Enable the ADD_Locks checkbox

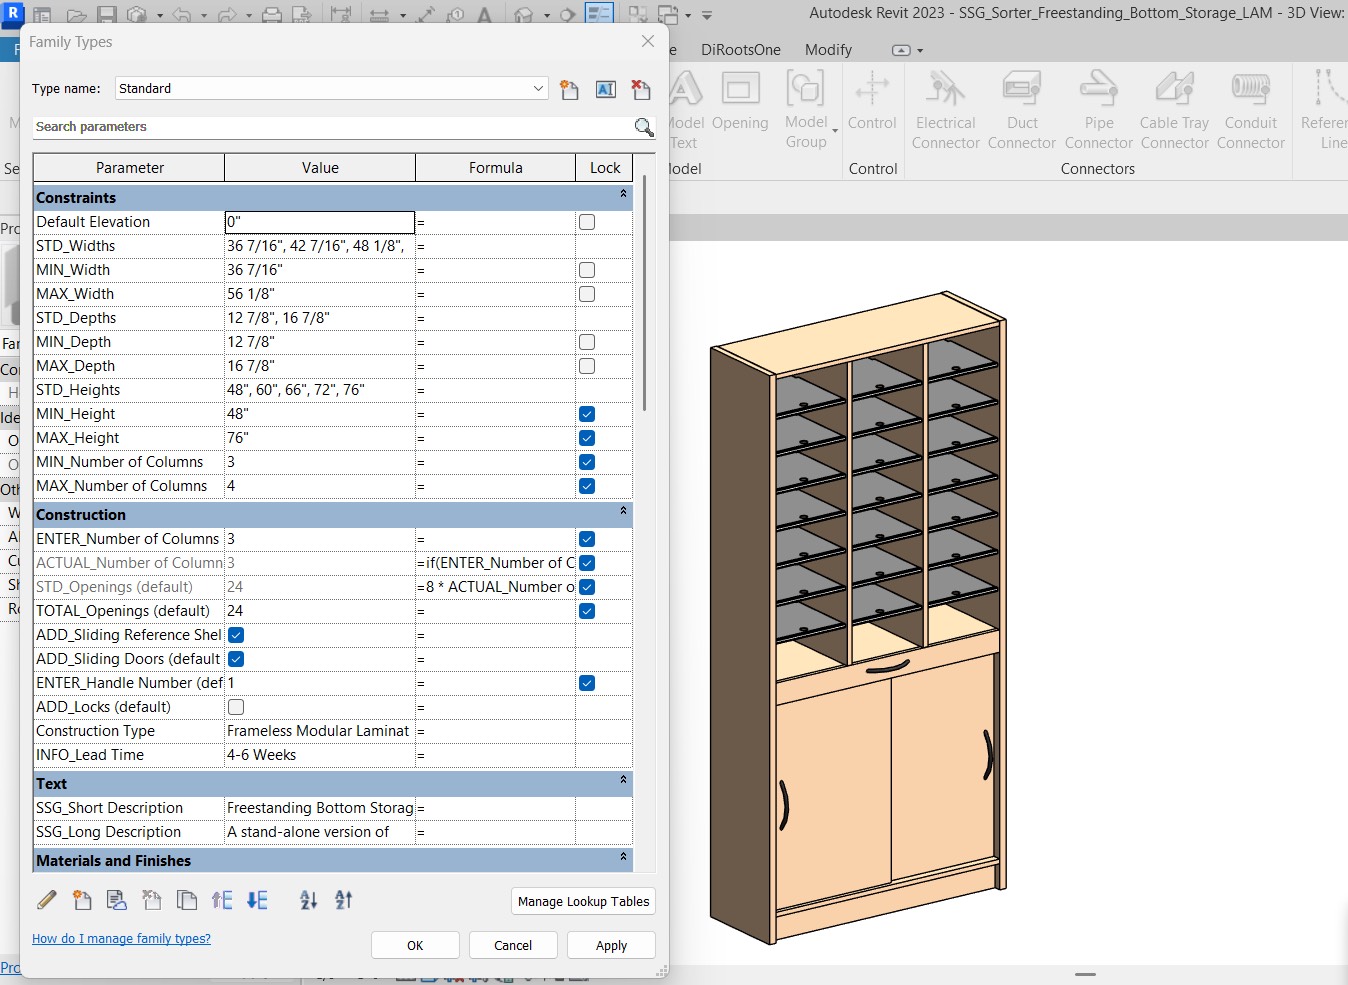pyautogui.click(x=236, y=707)
